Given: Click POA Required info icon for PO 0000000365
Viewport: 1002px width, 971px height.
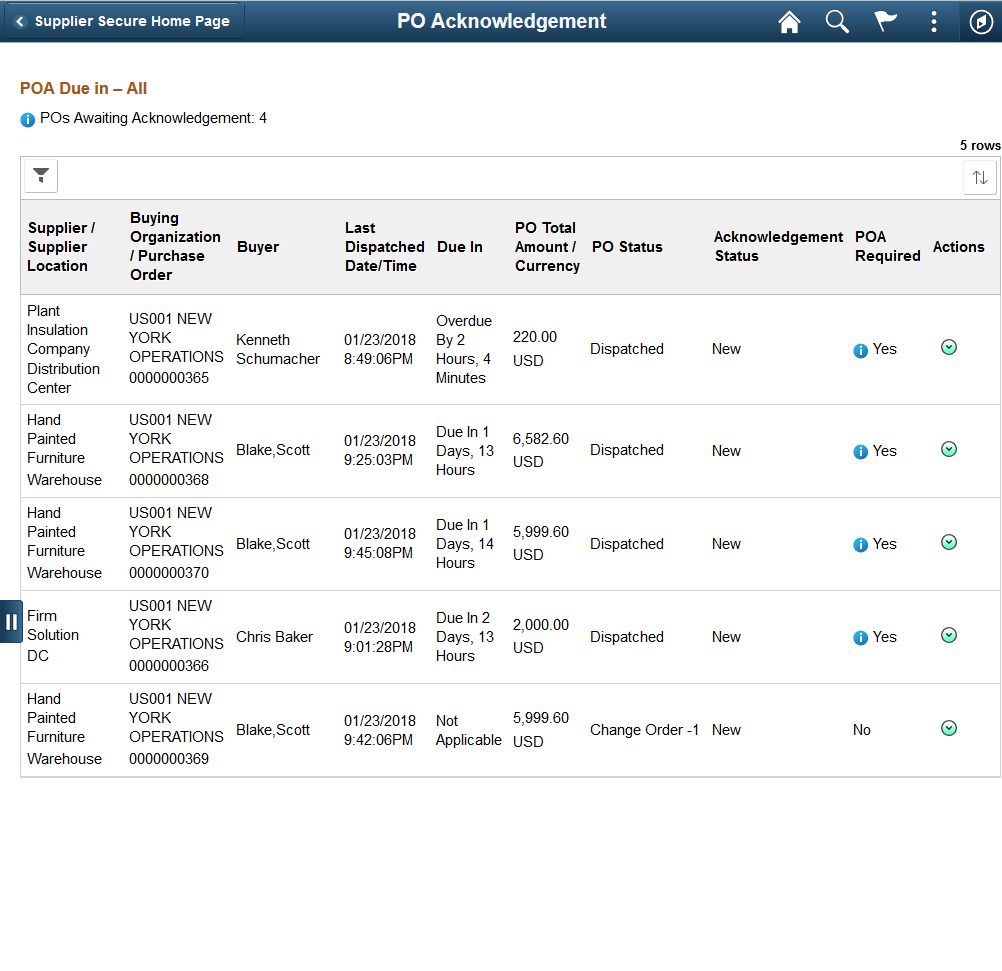Looking at the screenshot, I should tap(860, 350).
